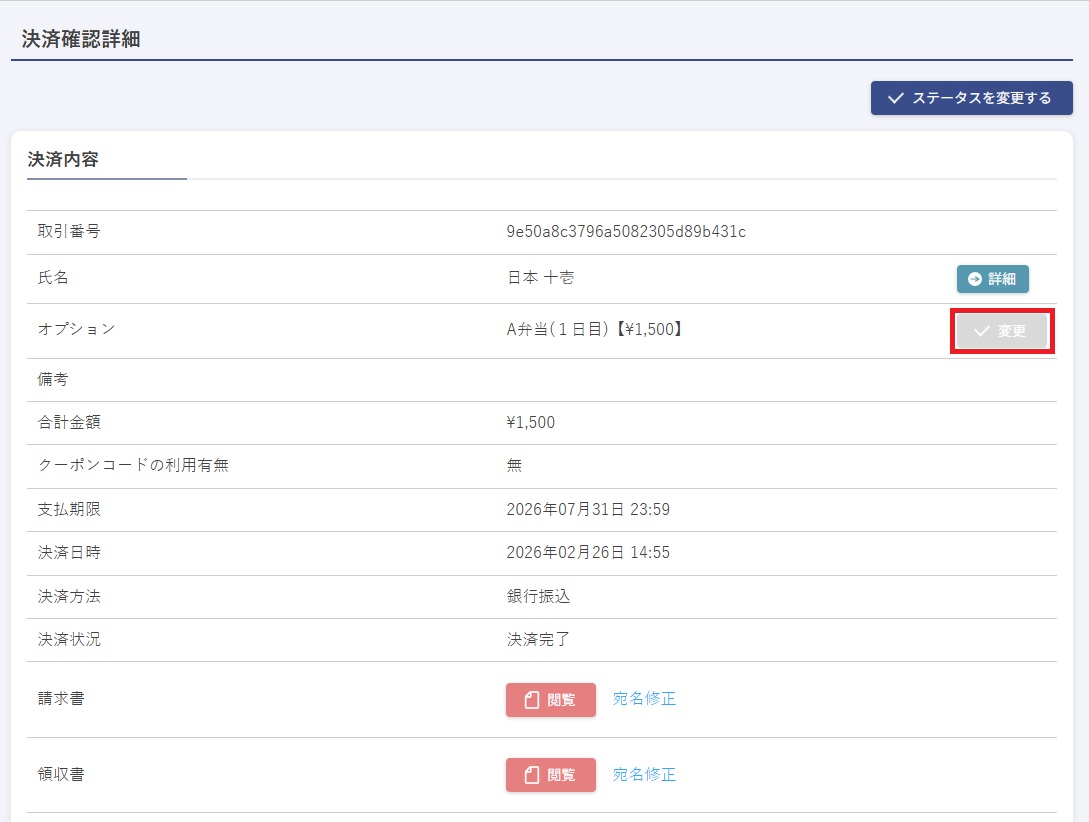
Task: Click checkmark icon in ステータスを変更する button
Action: coord(896,98)
